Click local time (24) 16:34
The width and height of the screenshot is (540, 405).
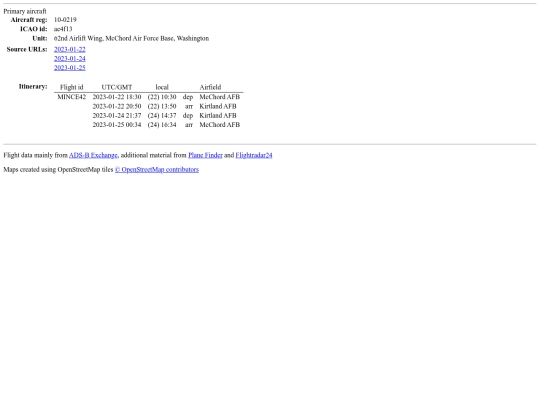click(162, 125)
